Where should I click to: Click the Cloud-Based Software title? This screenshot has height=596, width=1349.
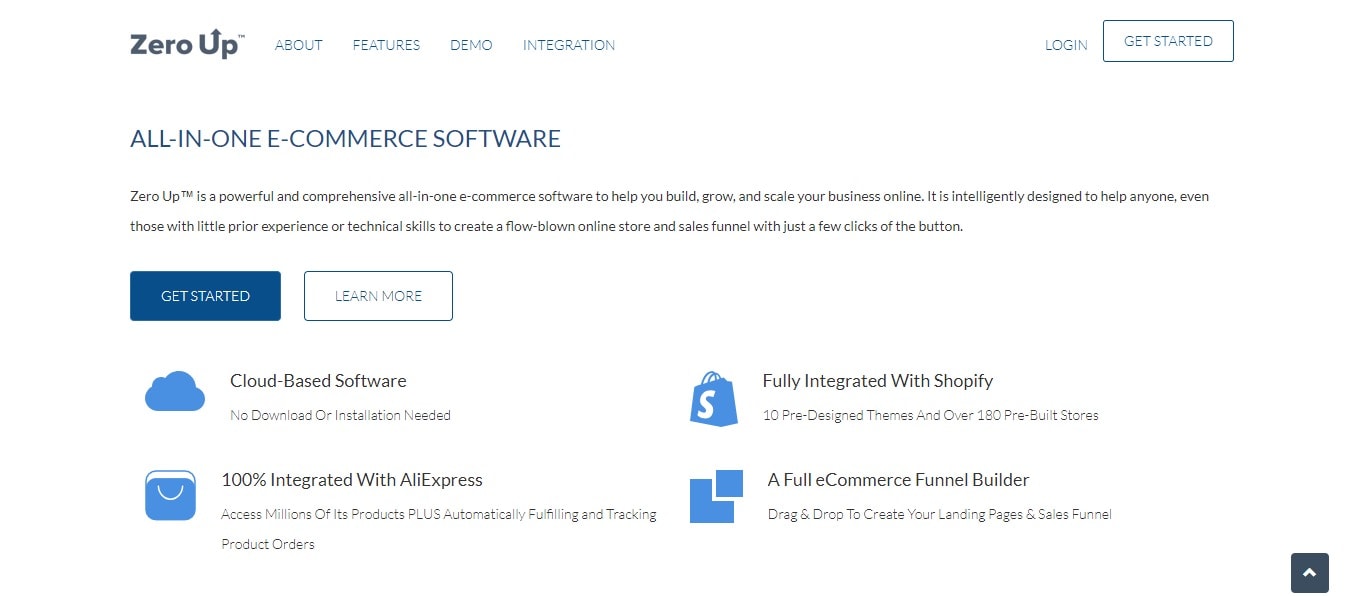pyautogui.click(x=318, y=381)
